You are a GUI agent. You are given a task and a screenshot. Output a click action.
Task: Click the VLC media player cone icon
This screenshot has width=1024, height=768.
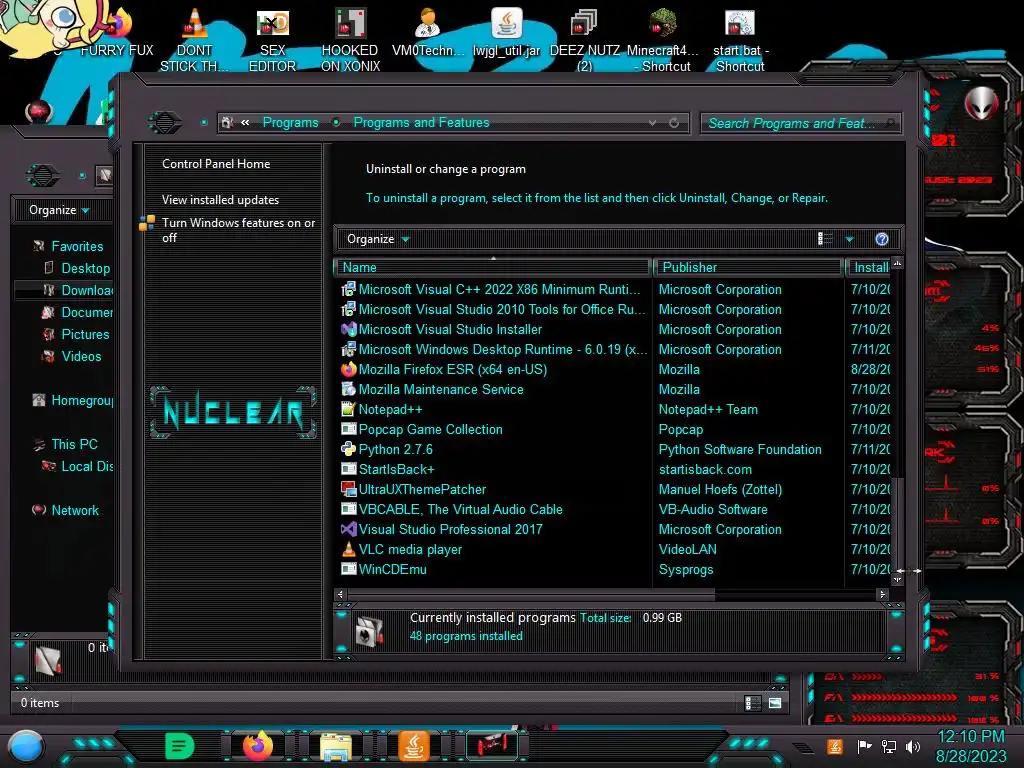coord(349,549)
